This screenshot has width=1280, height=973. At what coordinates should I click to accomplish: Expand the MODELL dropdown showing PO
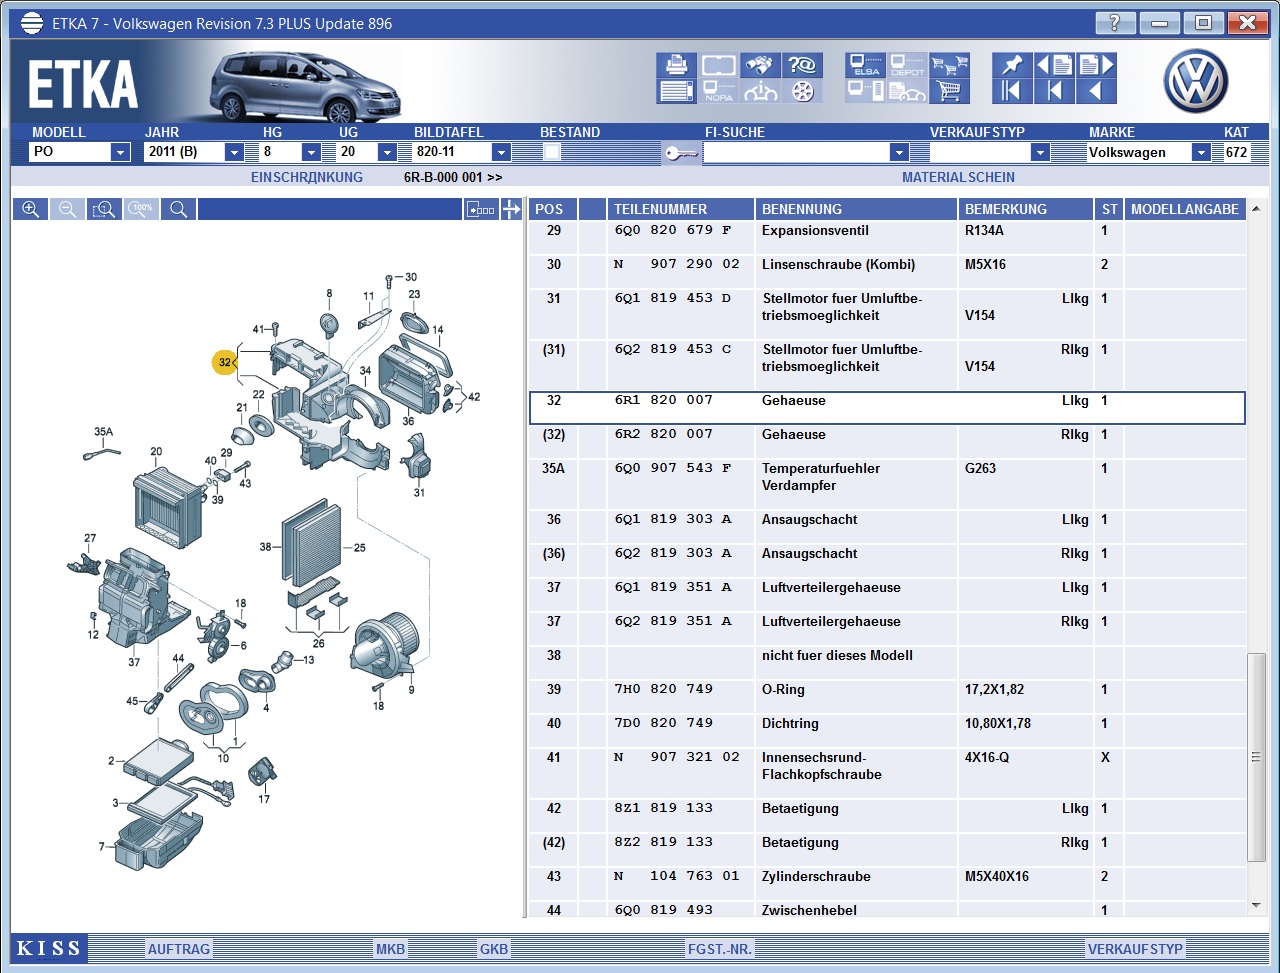[x=120, y=152]
